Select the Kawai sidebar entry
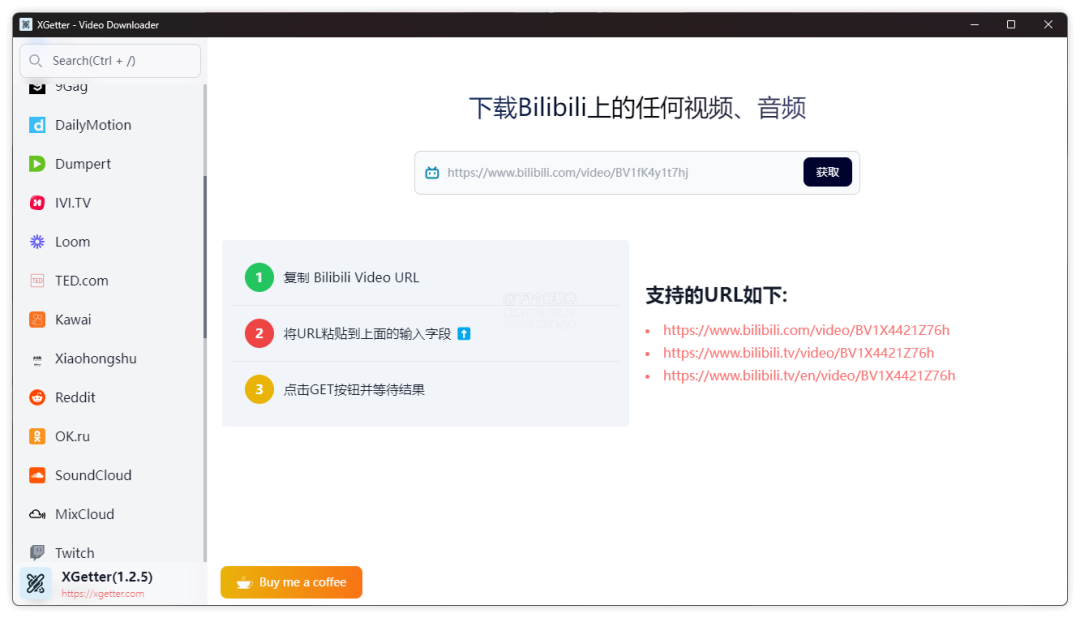Viewport: 1080px width, 618px height. pyautogui.click(x=109, y=320)
